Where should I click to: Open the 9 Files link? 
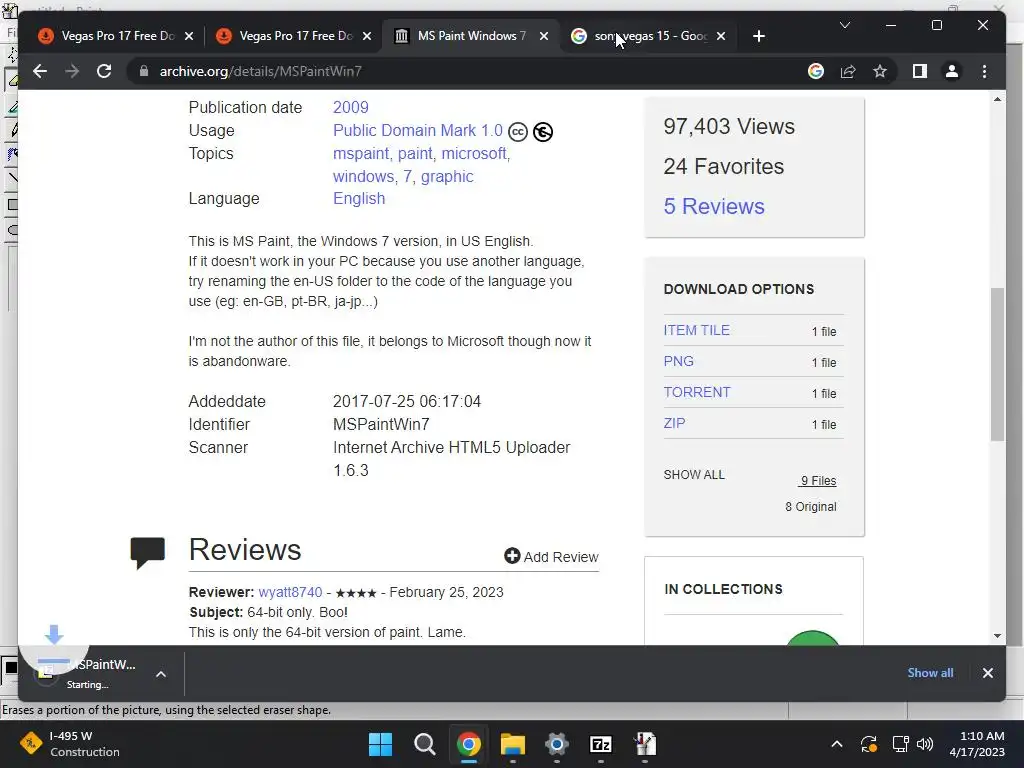click(x=818, y=481)
